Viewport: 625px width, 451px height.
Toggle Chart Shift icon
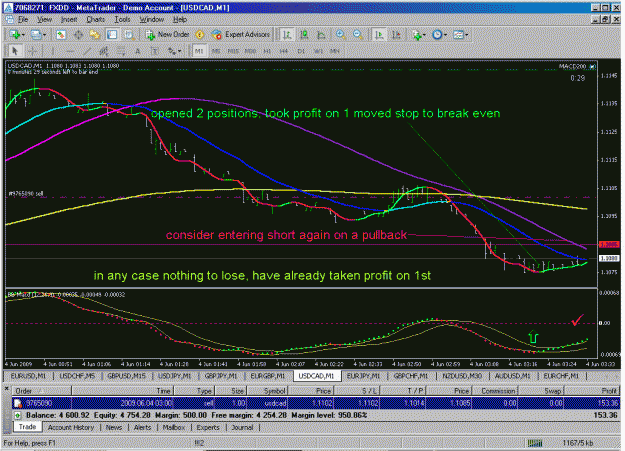396,35
